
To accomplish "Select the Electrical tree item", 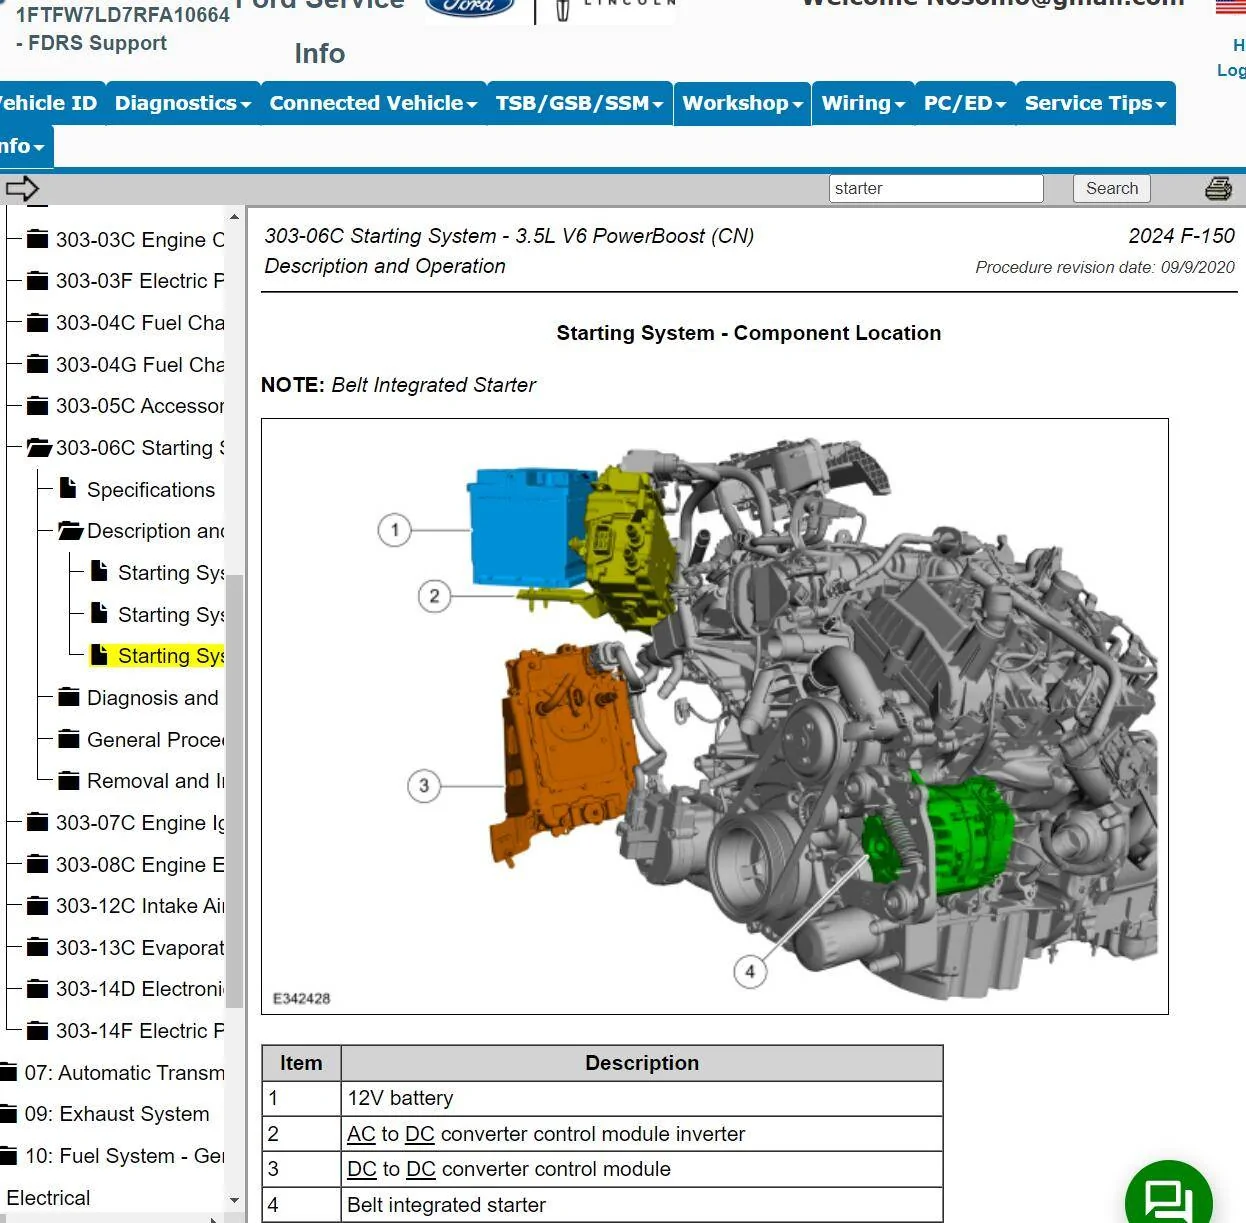I will tap(48, 1198).
